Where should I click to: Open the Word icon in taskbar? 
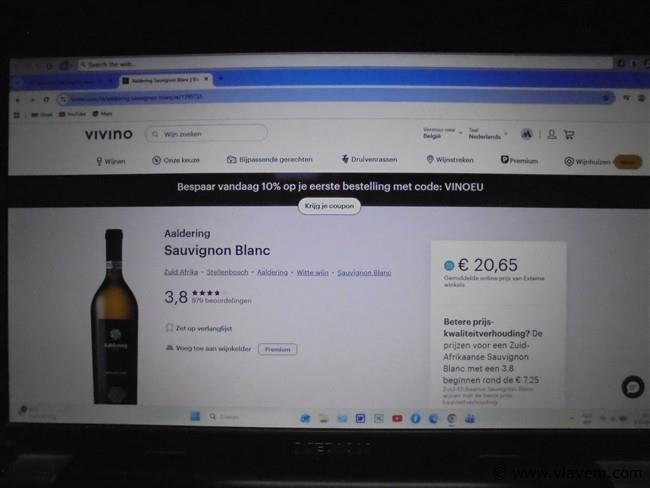pos(360,419)
